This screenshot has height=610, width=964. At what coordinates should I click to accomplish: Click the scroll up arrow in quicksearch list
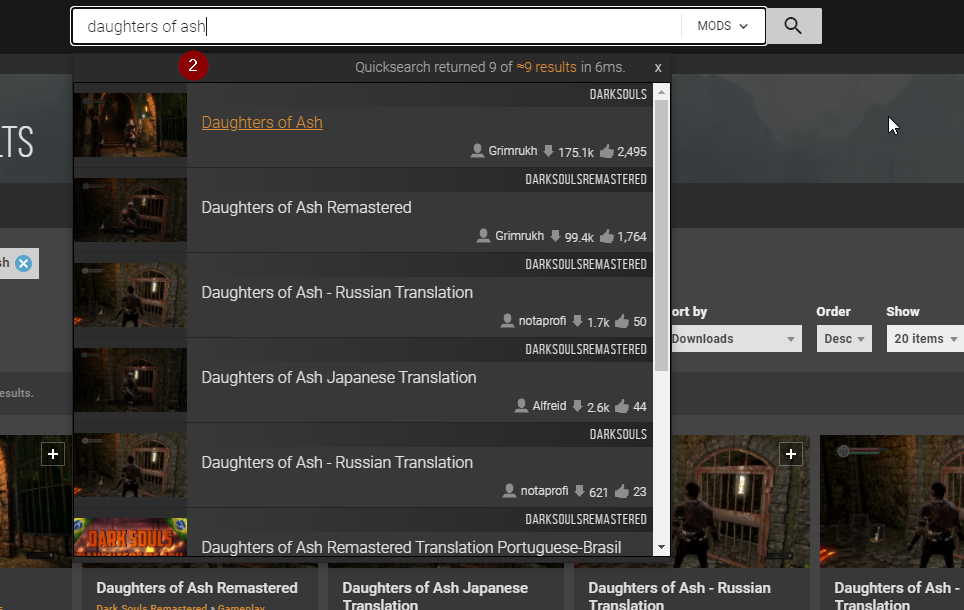coord(662,92)
